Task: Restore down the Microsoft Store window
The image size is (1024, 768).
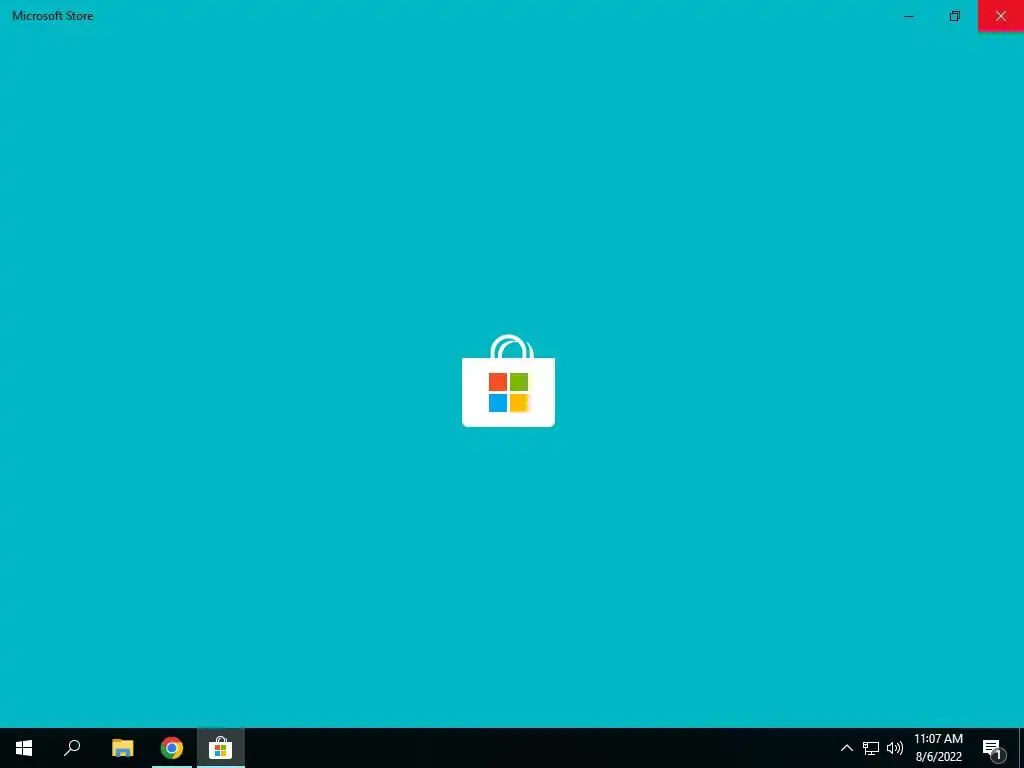Action: 955,16
